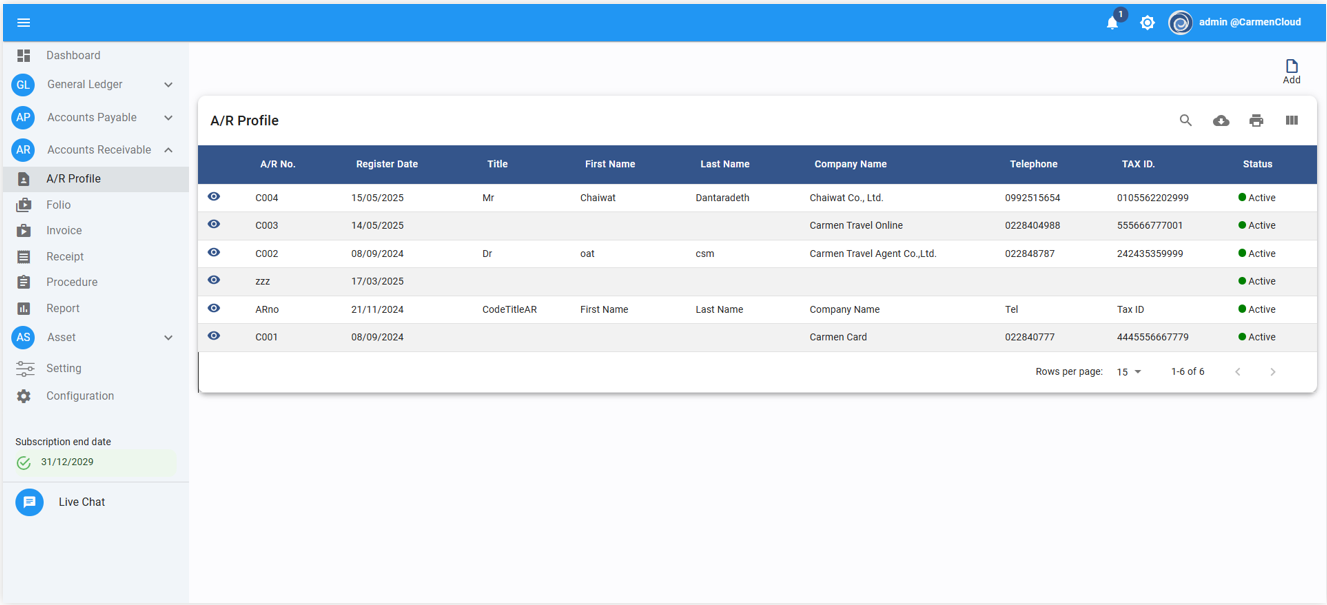Click the Add document icon
Image resolution: width=1327 pixels, height=605 pixels.
point(1291,70)
